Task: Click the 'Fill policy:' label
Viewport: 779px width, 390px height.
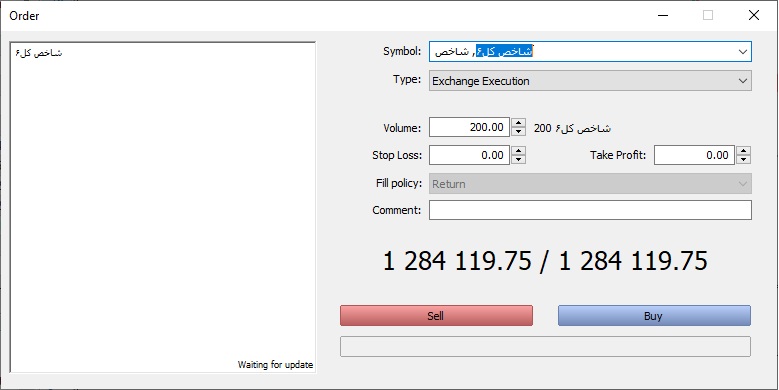Action: pyautogui.click(x=399, y=183)
